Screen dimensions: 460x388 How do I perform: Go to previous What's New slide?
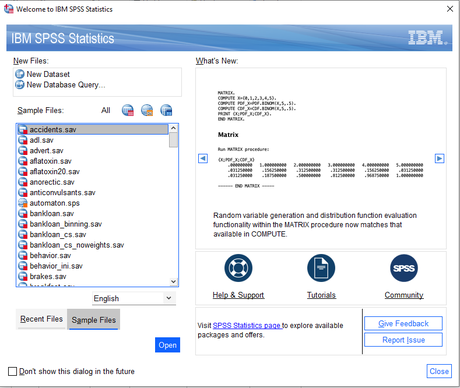pyautogui.click(x=203, y=158)
